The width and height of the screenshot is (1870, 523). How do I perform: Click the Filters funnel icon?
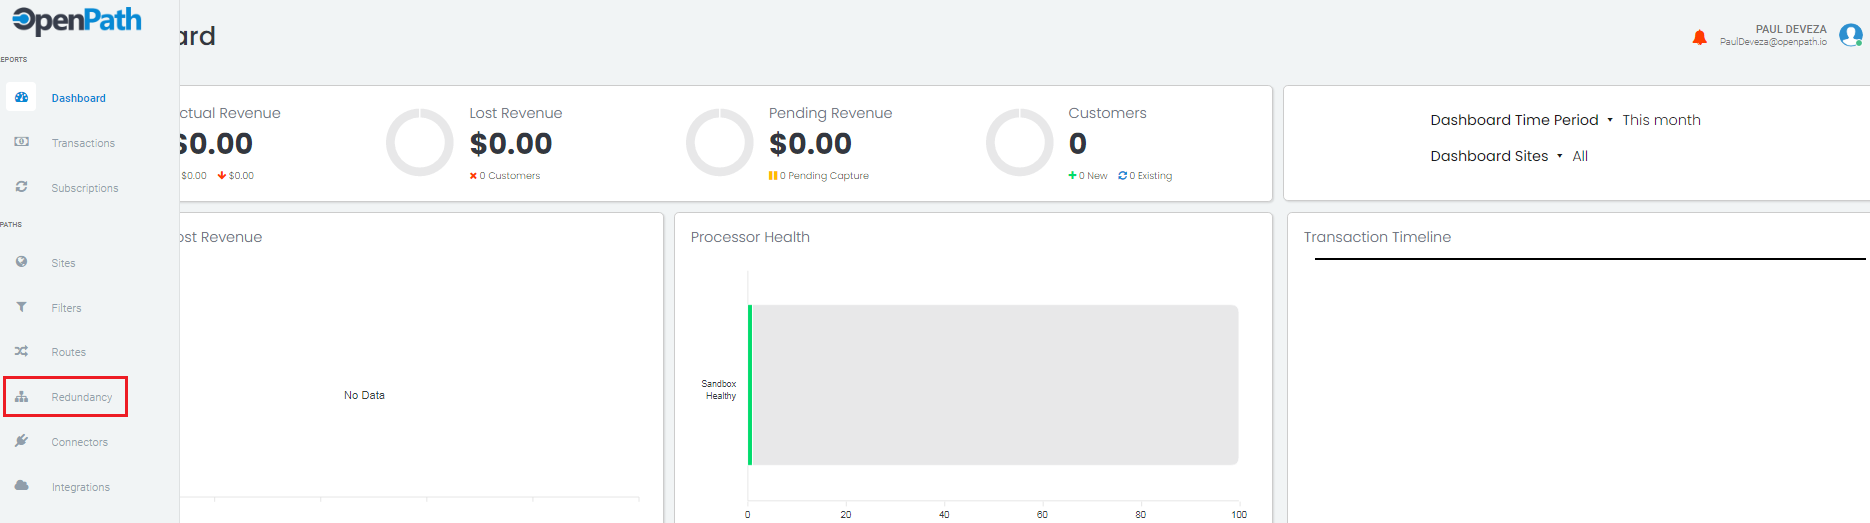[21, 307]
